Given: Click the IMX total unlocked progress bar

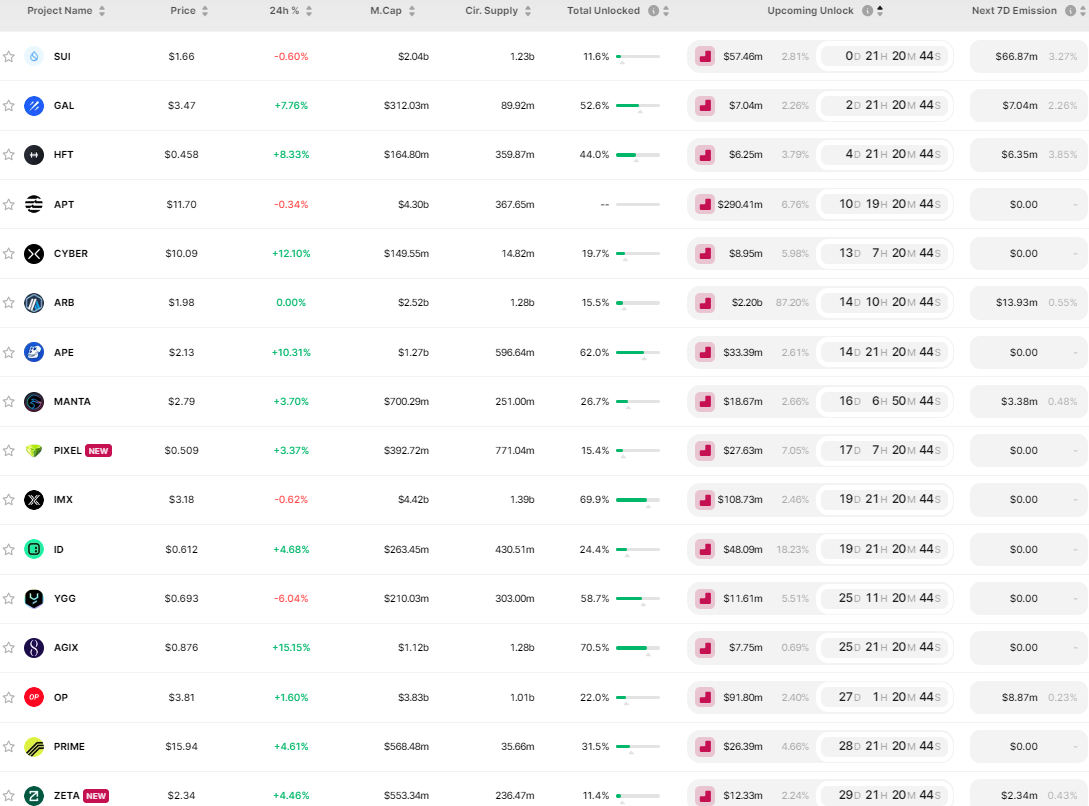Looking at the screenshot, I should click(637, 500).
